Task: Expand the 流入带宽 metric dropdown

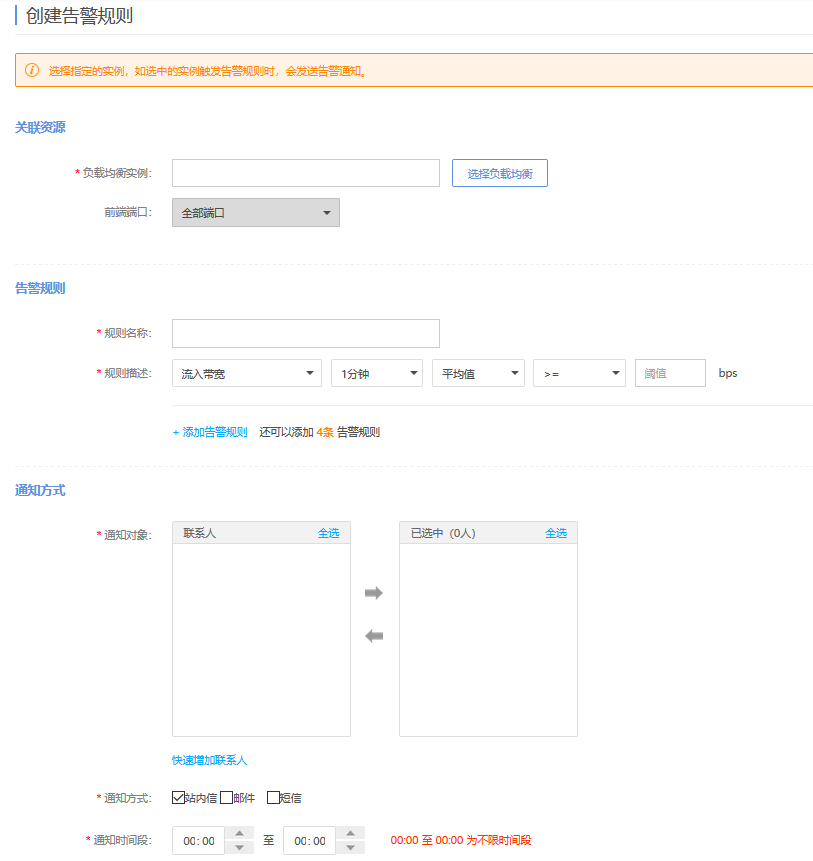Action: pyautogui.click(x=246, y=373)
